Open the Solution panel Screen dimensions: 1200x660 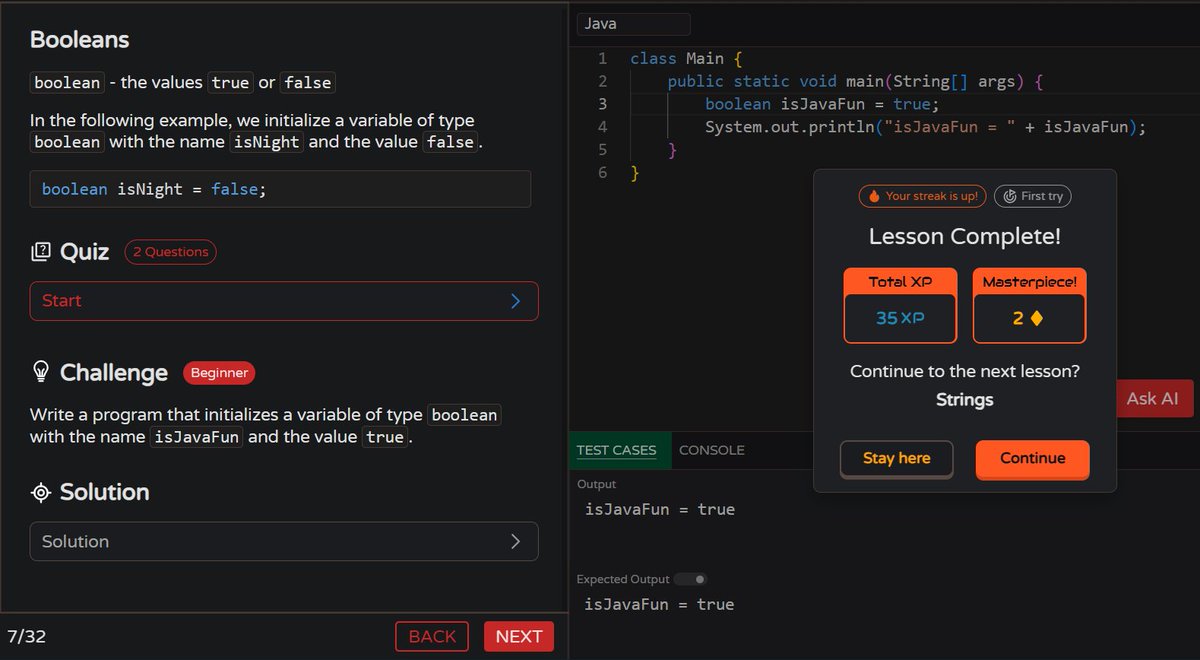click(x=284, y=541)
